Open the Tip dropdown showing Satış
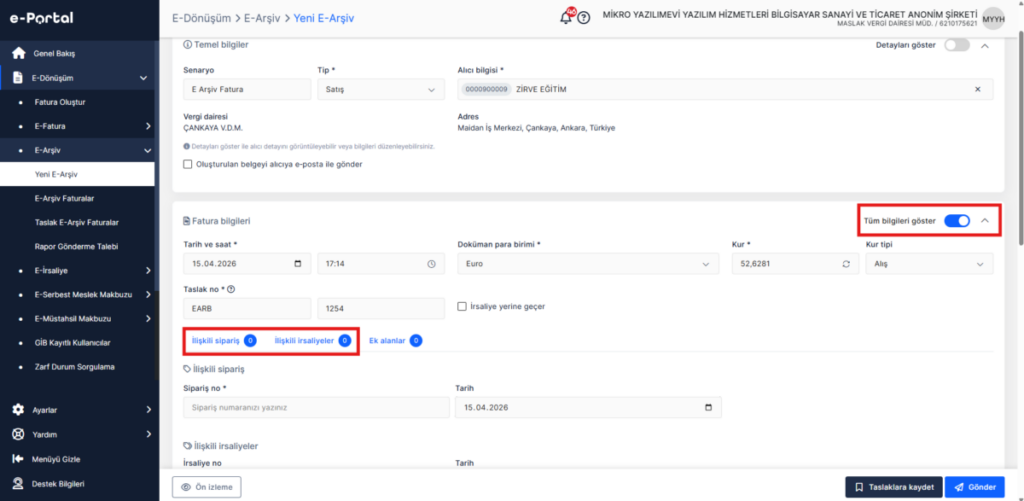Viewport: 1024px width, 501px height. (x=381, y=89)
